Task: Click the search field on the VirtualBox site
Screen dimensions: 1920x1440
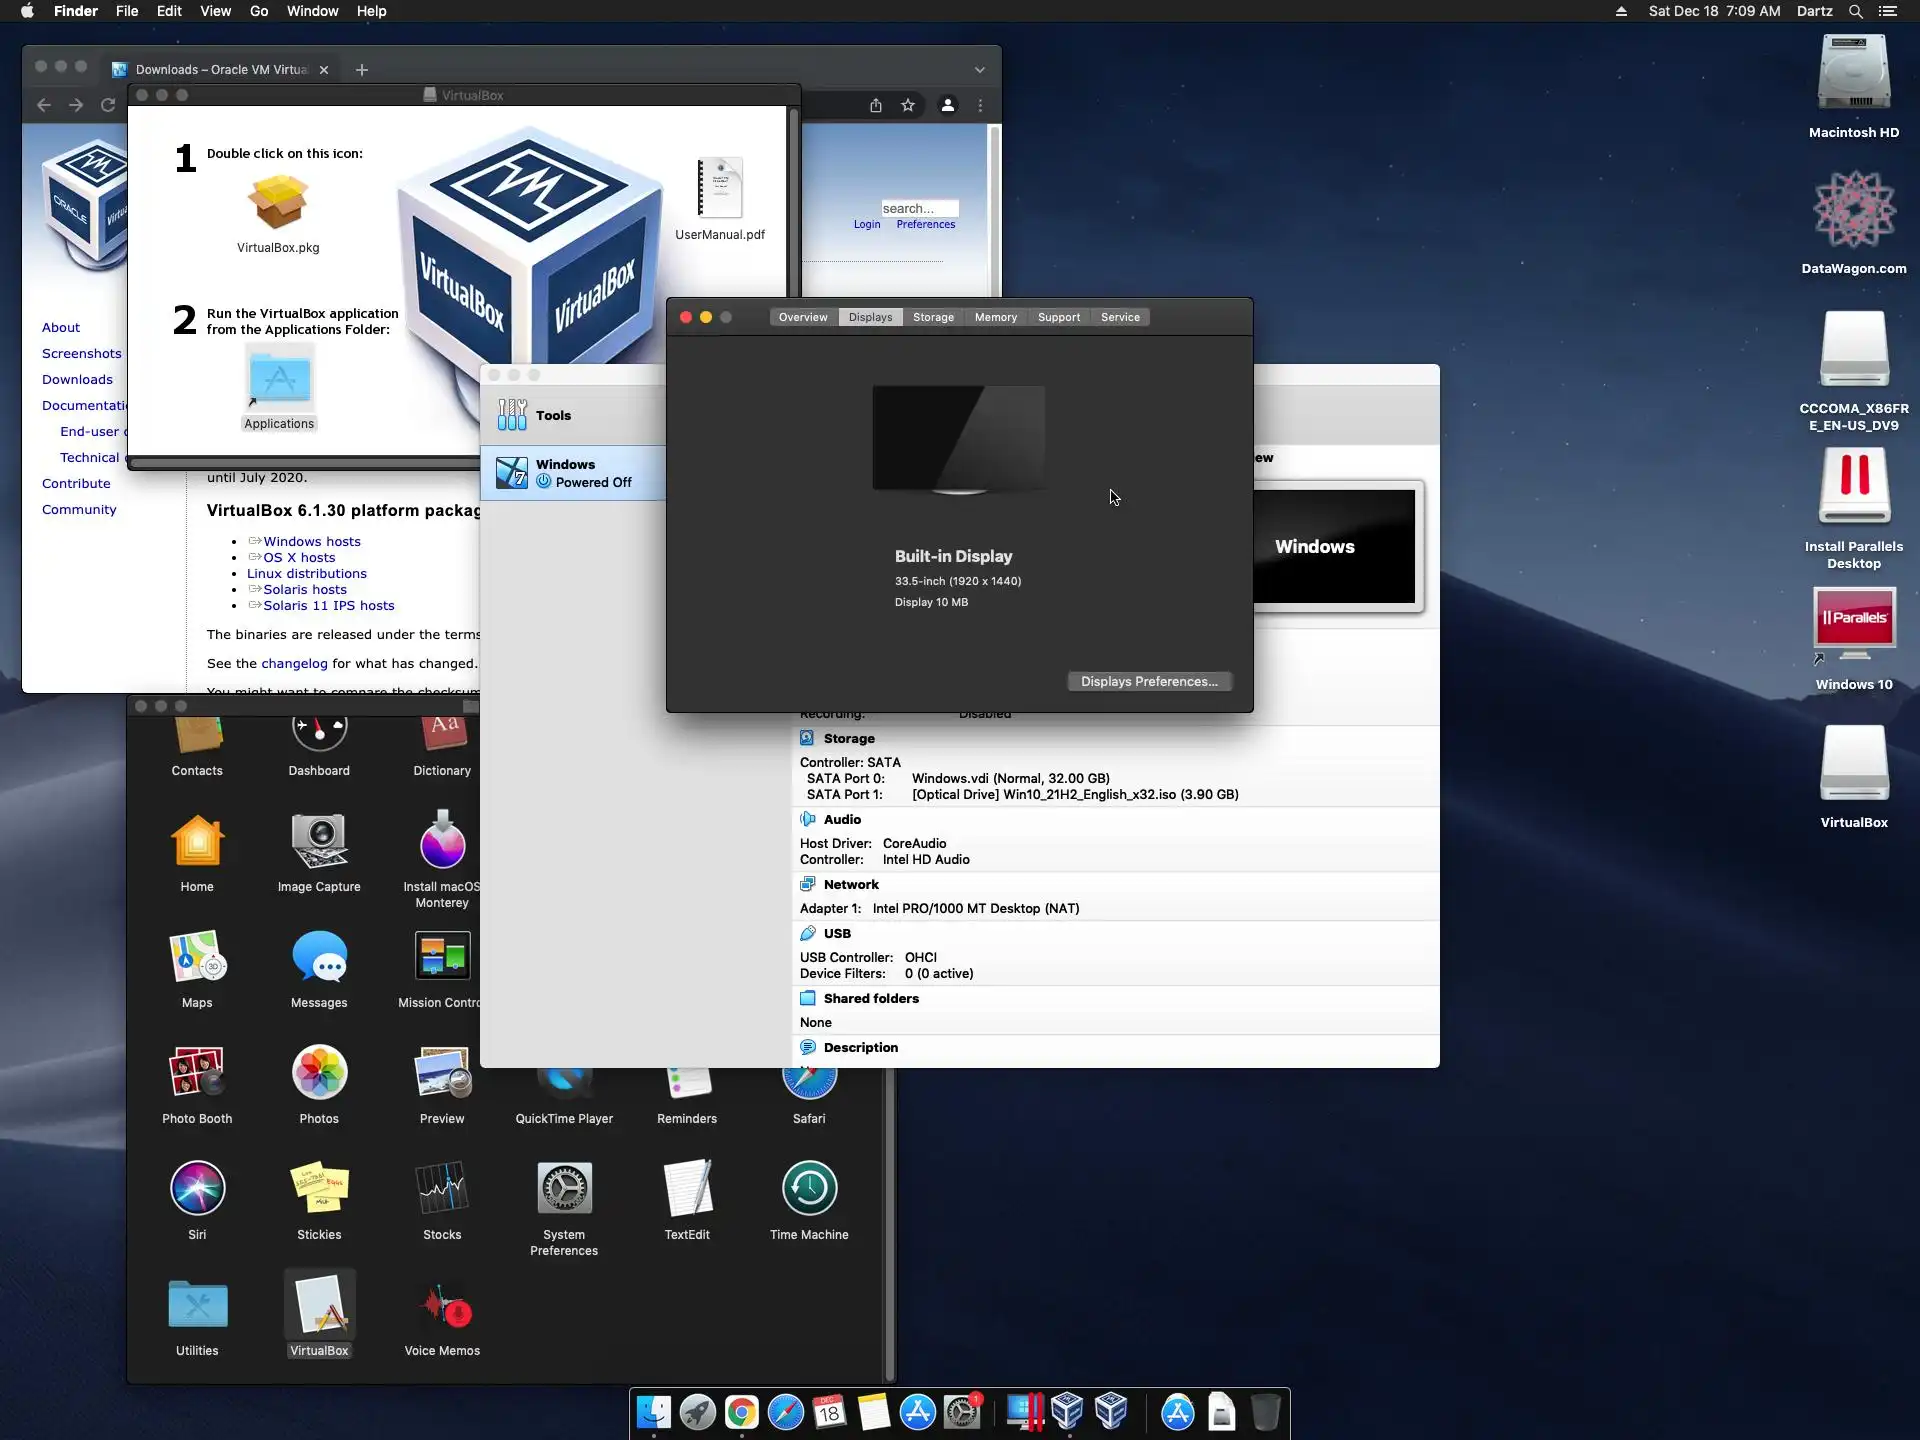Action: tap(919, 208)
